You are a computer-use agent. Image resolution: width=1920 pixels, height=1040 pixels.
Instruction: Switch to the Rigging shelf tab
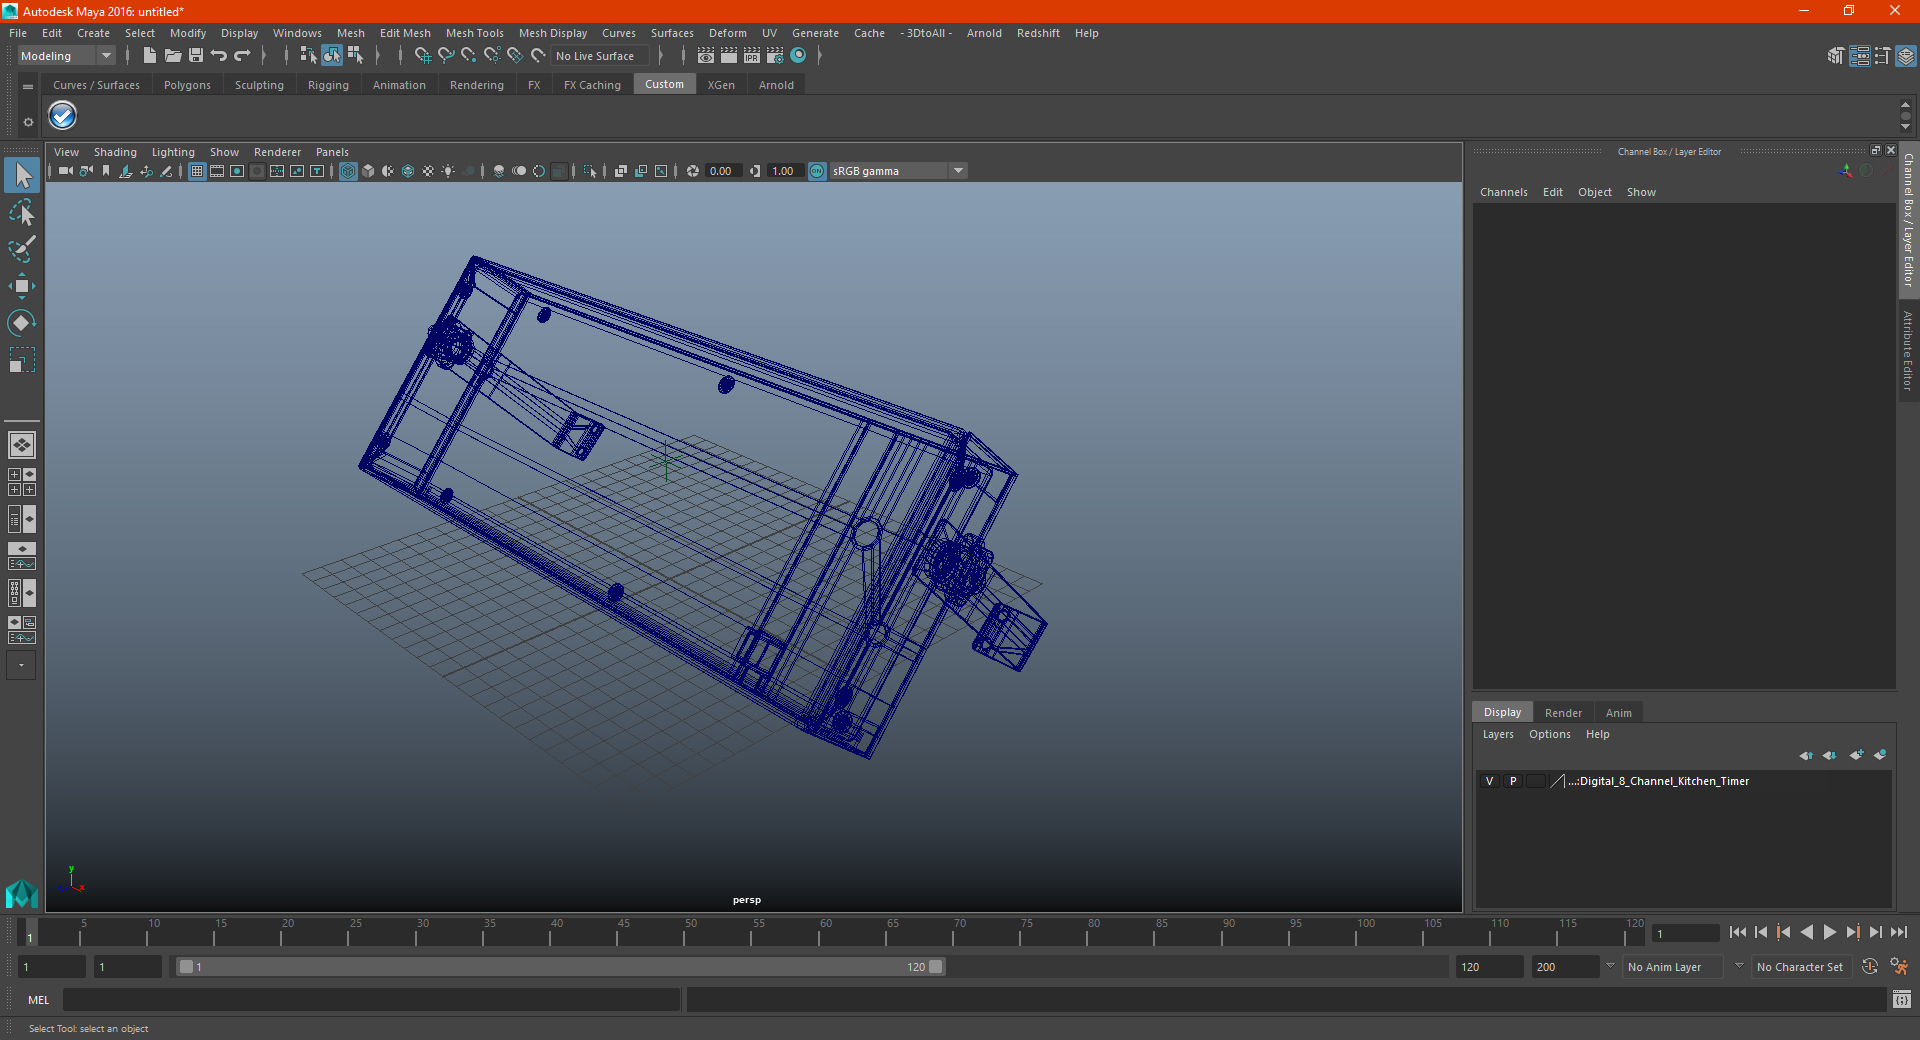pos(328,85)
